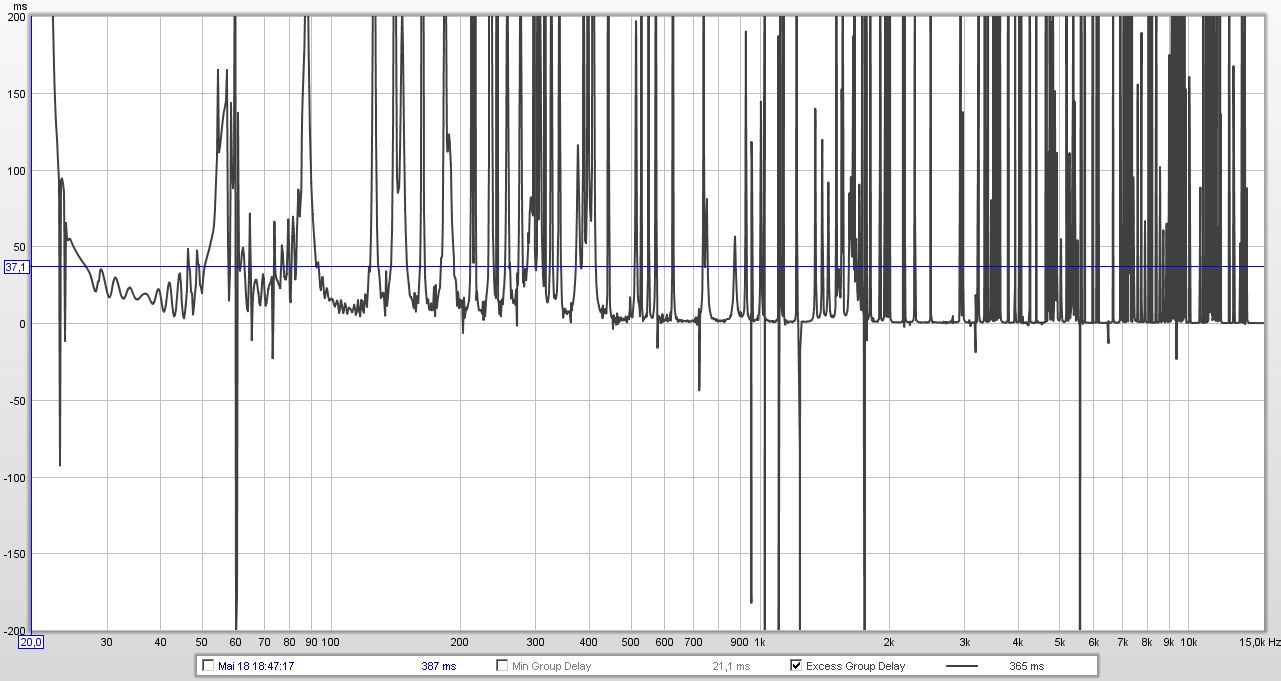Screen dimensions: 1281x681
Task: Click the 1k frequency axis label
Action: tap(760, 642)
